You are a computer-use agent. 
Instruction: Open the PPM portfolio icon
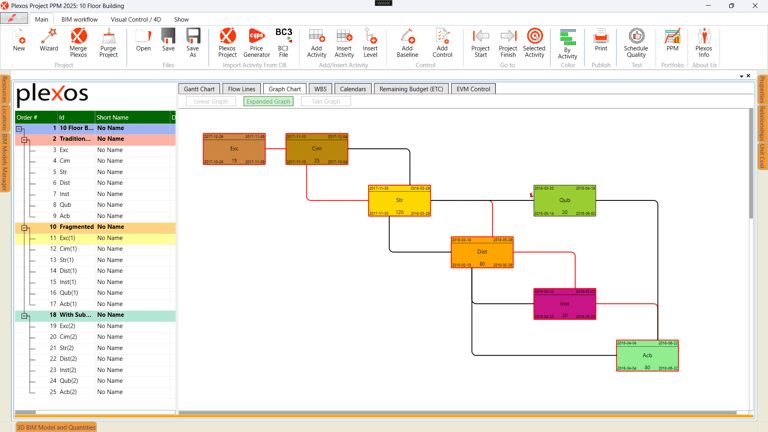tap(672, 40)
